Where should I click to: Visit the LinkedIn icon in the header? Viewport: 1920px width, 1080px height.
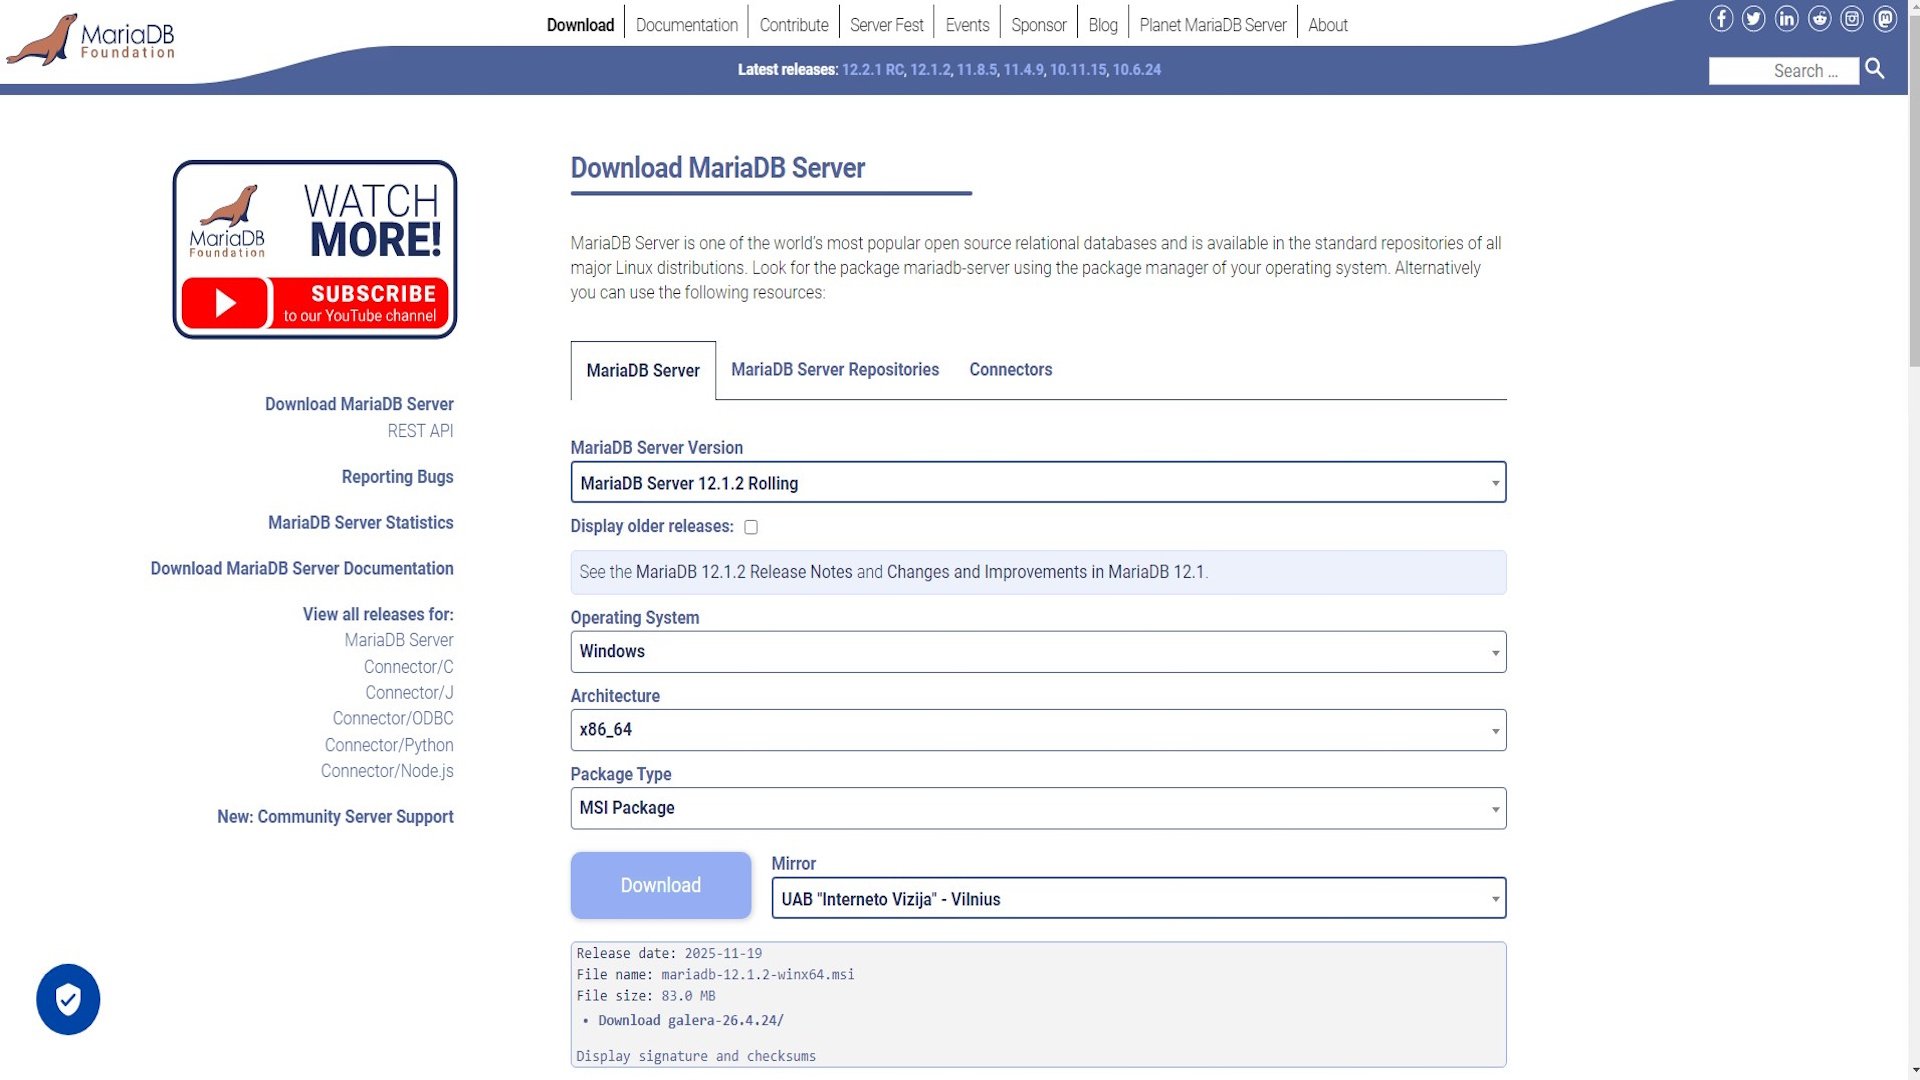click(1787, 19)
